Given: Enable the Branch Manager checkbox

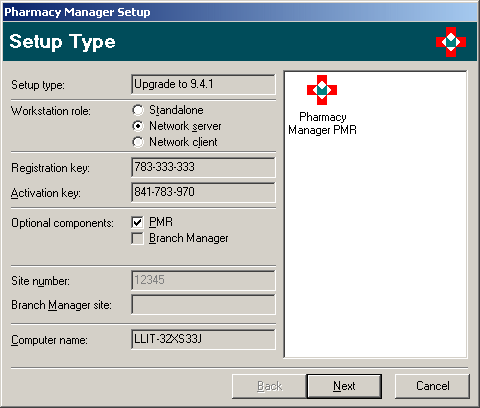Looking at the screenshot, I should point(137,238).
